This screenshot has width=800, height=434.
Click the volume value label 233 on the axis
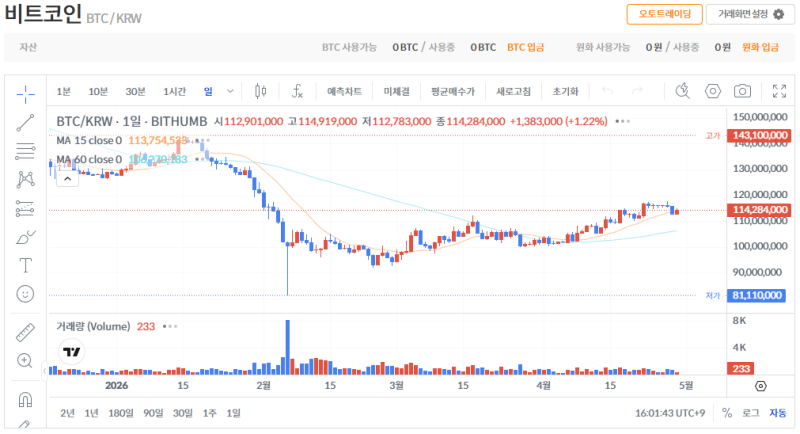741,369
